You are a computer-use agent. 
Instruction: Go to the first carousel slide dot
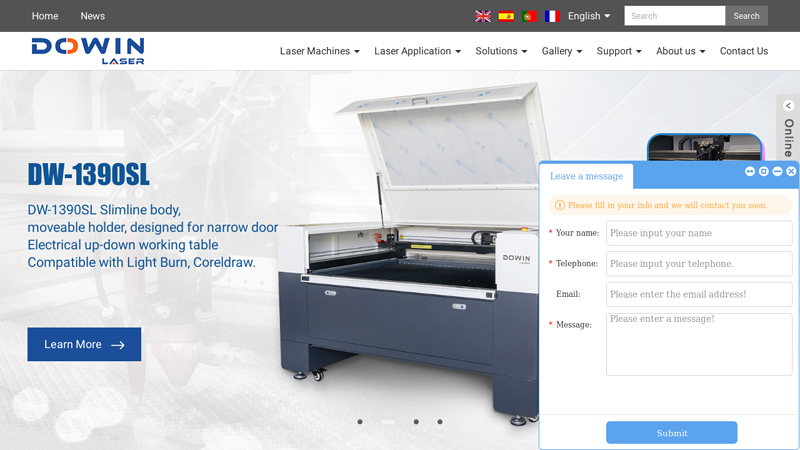tap(360, 422)
